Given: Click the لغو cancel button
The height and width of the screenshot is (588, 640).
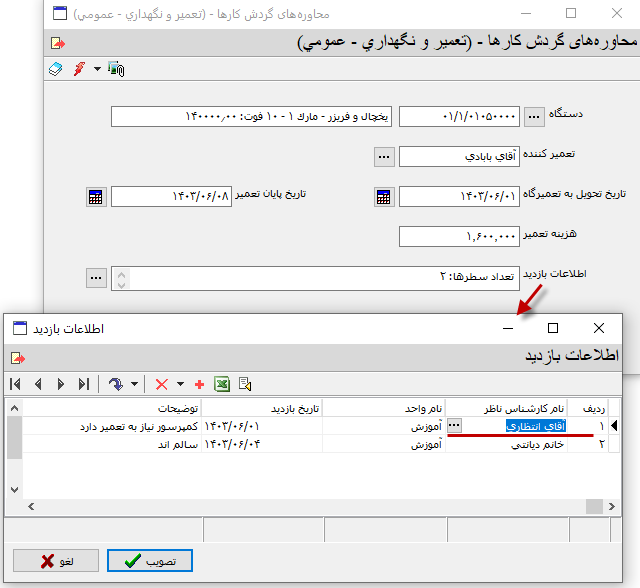Looking at the screenshot, I should coord(55,561).
